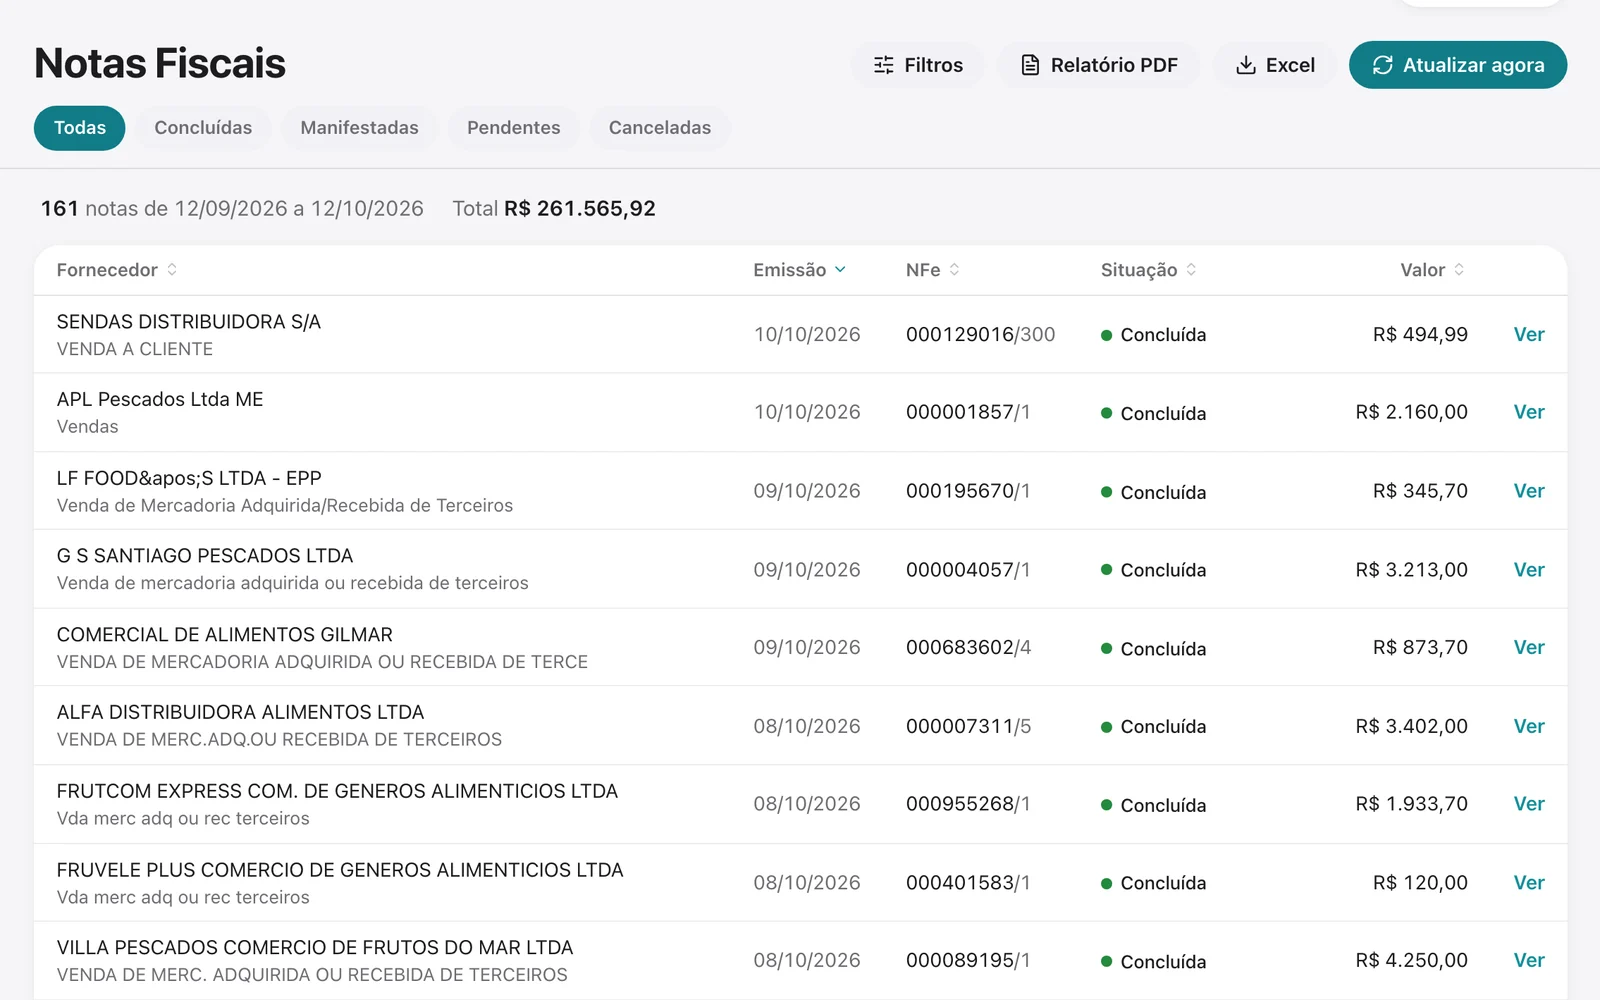Click NFe number 000195670/1
Image resolution: width=1600 pixels, height=1000 pixels.
(x=968, y=491)
